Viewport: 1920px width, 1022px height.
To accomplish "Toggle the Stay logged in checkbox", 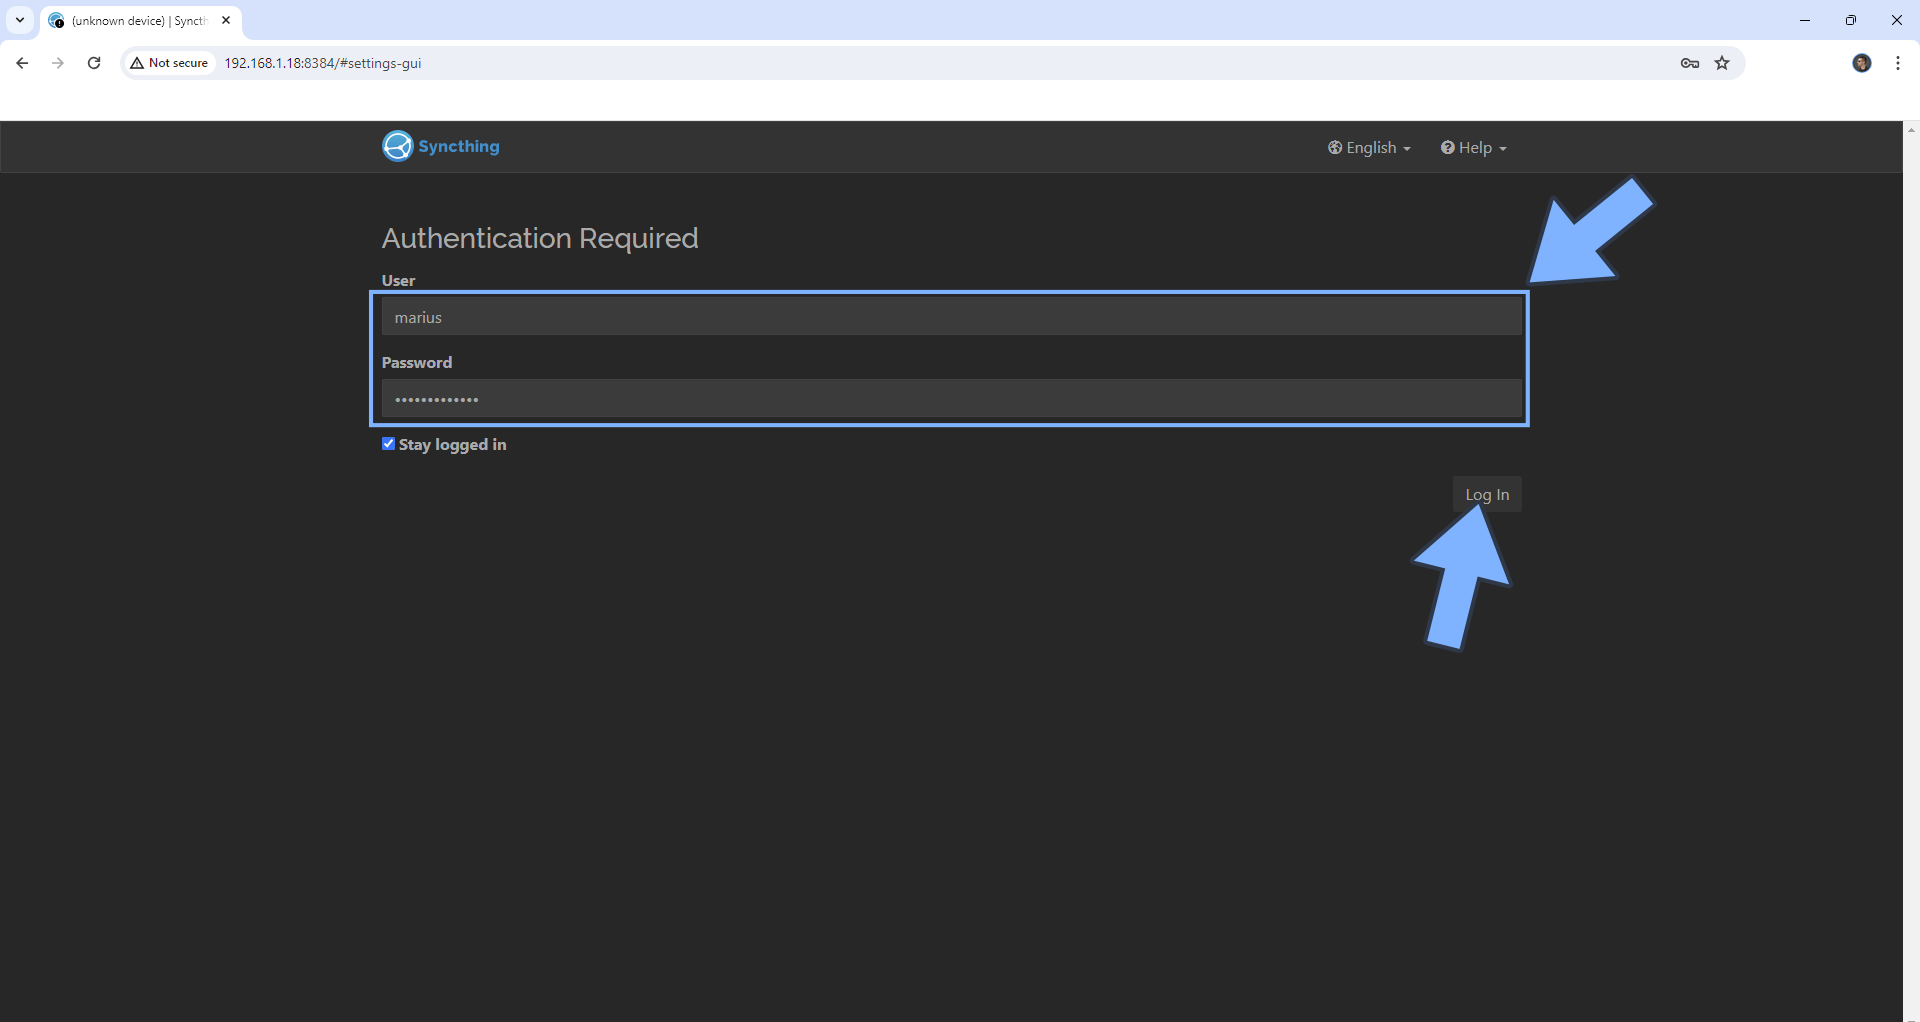I will tap(389, 444).
